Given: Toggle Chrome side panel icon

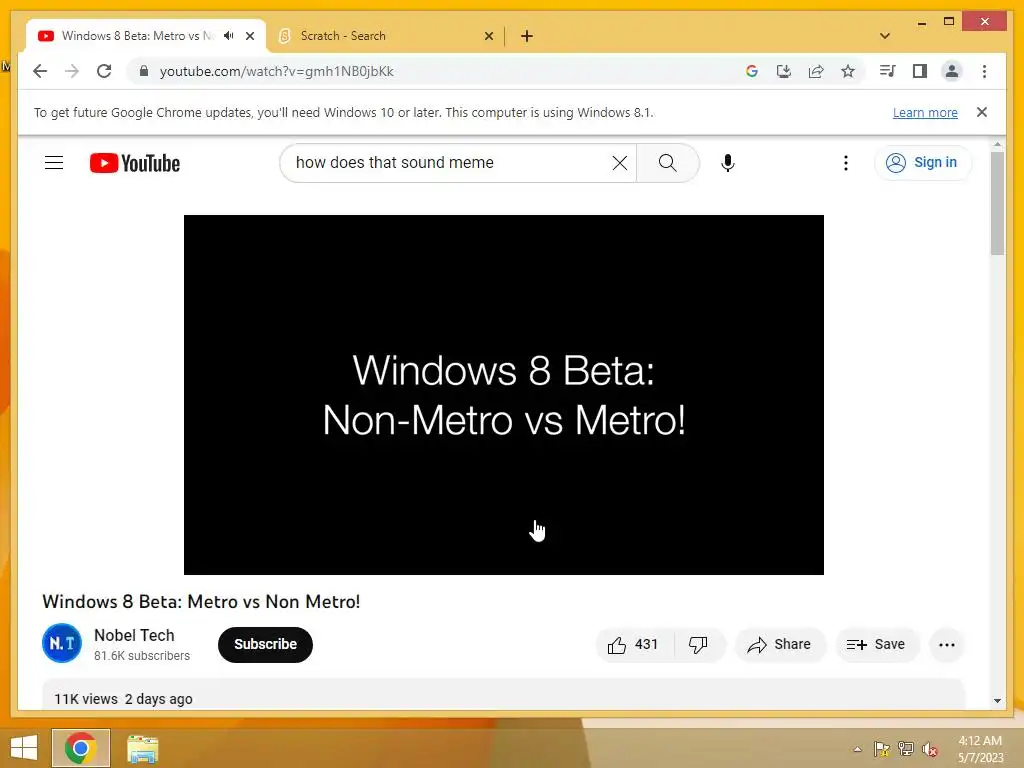Looking at the screenshot, I should 920,71.
